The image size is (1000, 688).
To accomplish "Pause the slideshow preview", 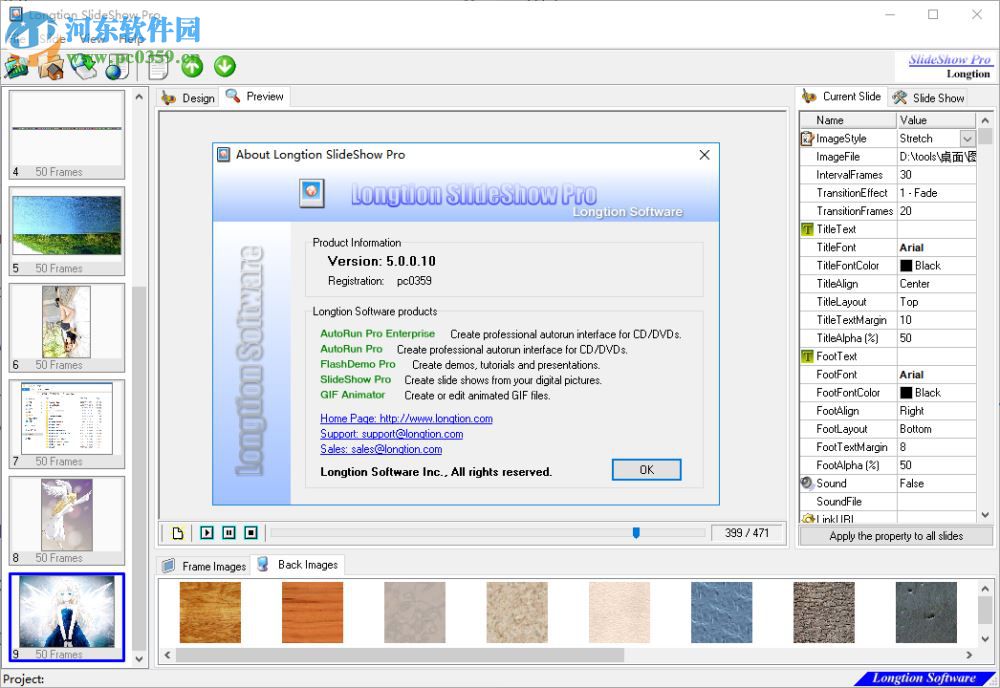I will [229, 532].
